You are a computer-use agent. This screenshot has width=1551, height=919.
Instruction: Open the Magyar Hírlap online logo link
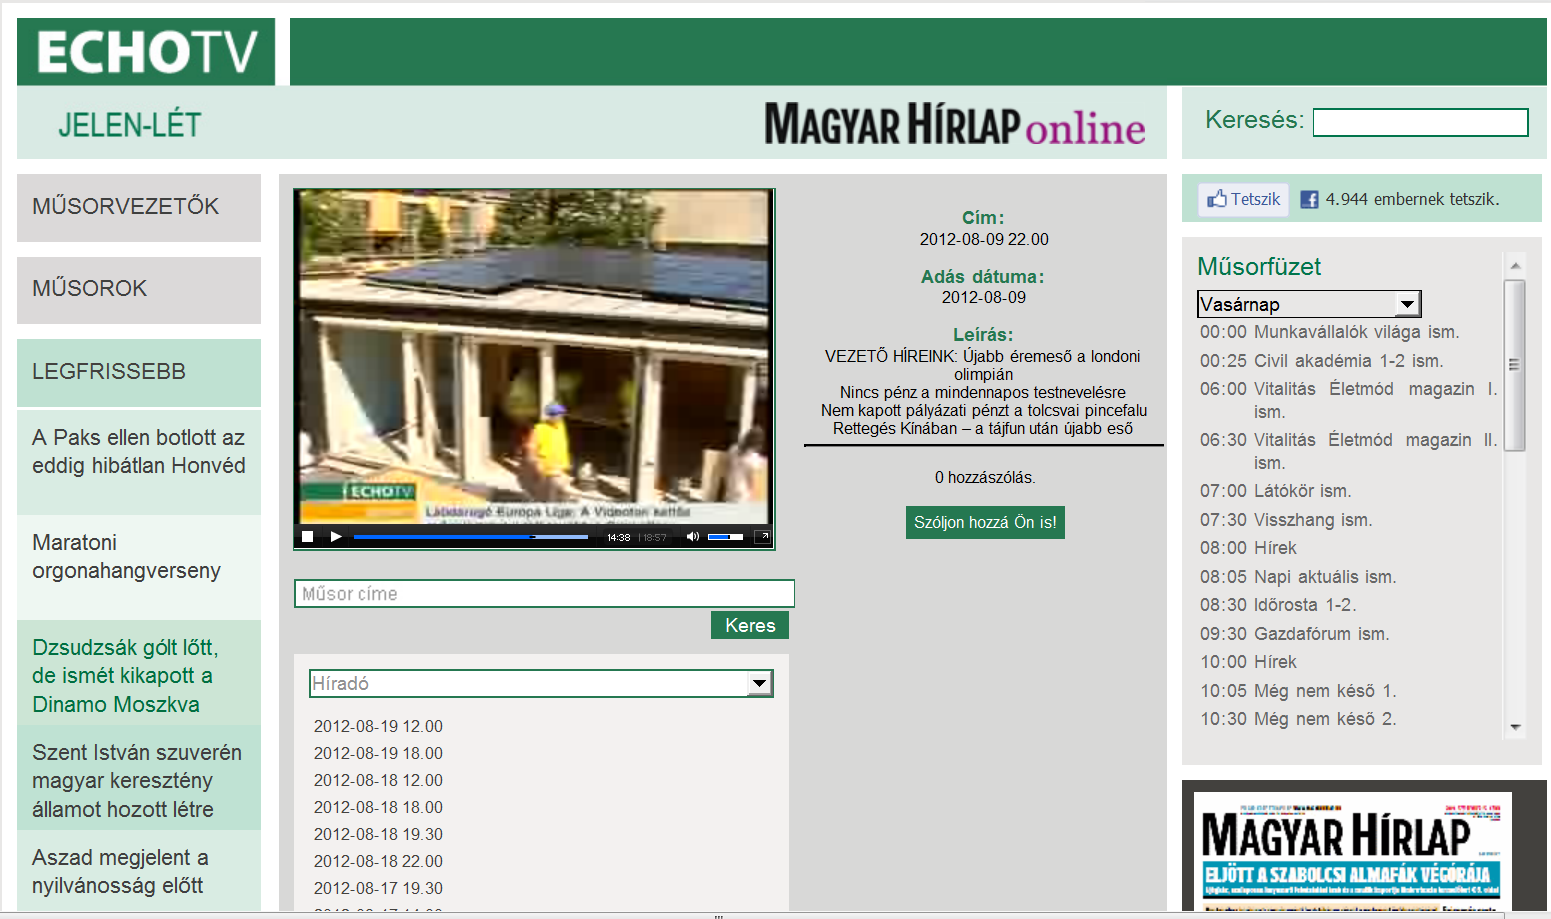(955, 125)
